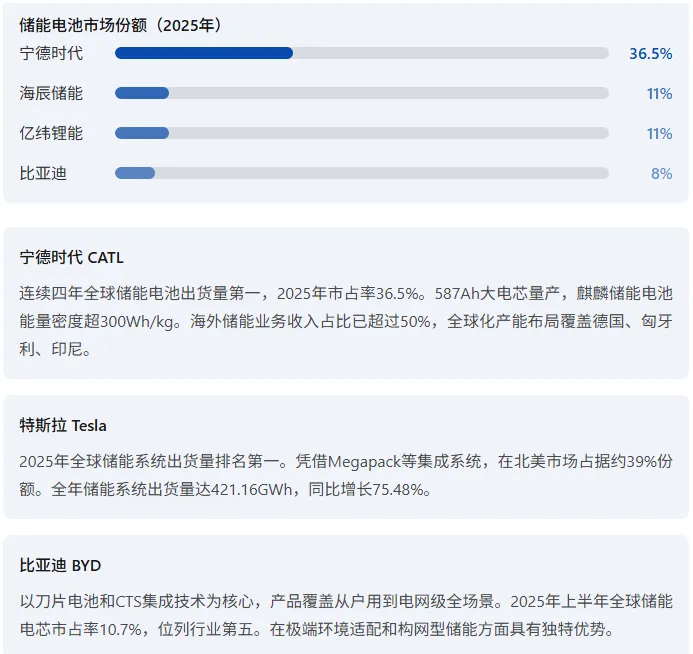Click the CATL description paragraph
The height and width of the screenshot is (654, 693).
point(346,322)
